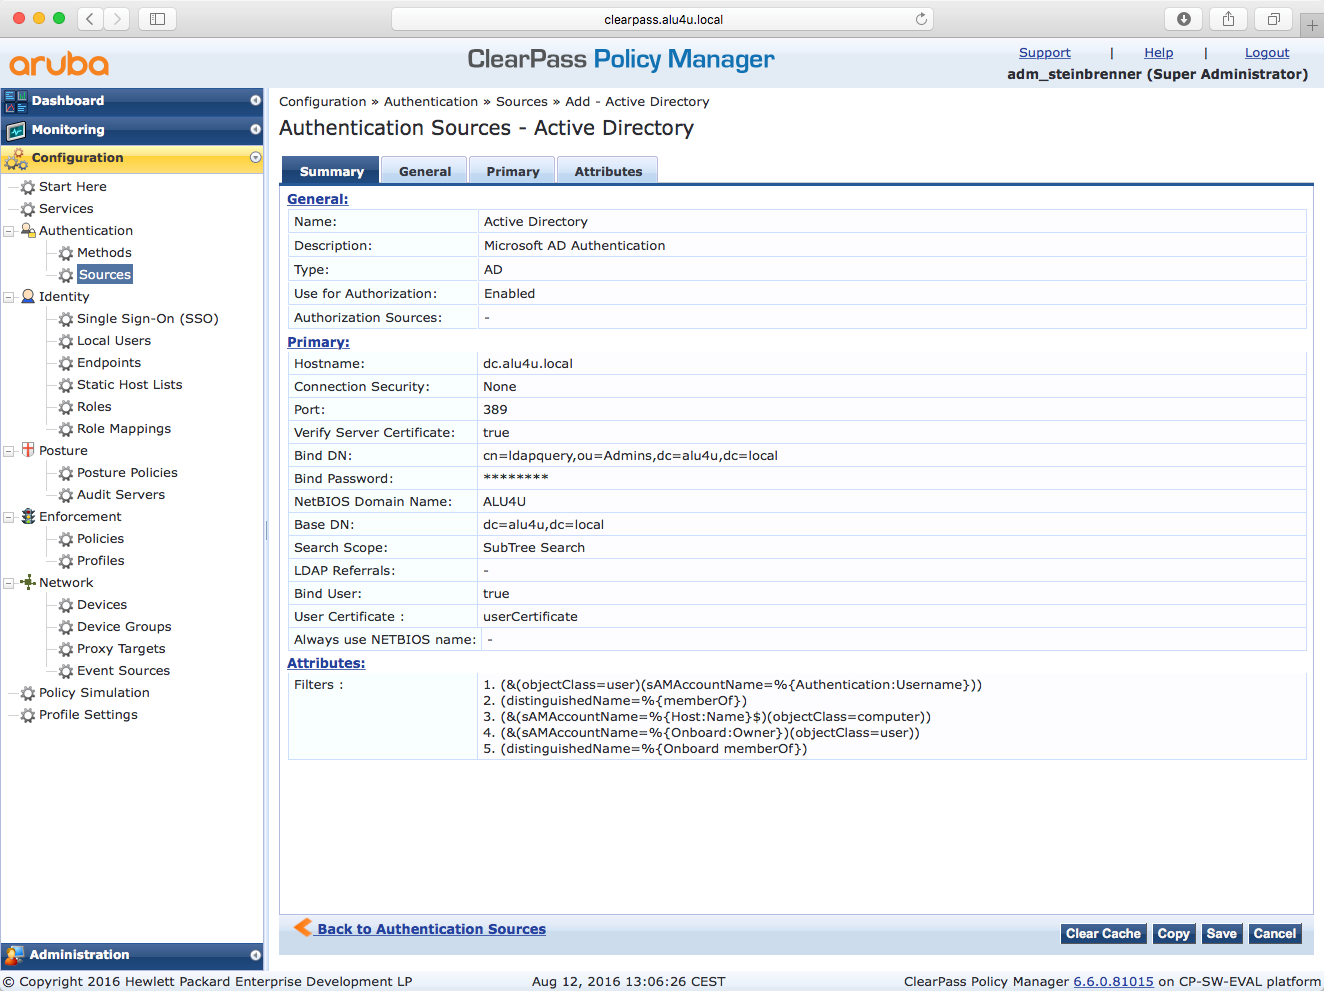
Task: Save the Active Directory source
Action: coord(1221,934)
